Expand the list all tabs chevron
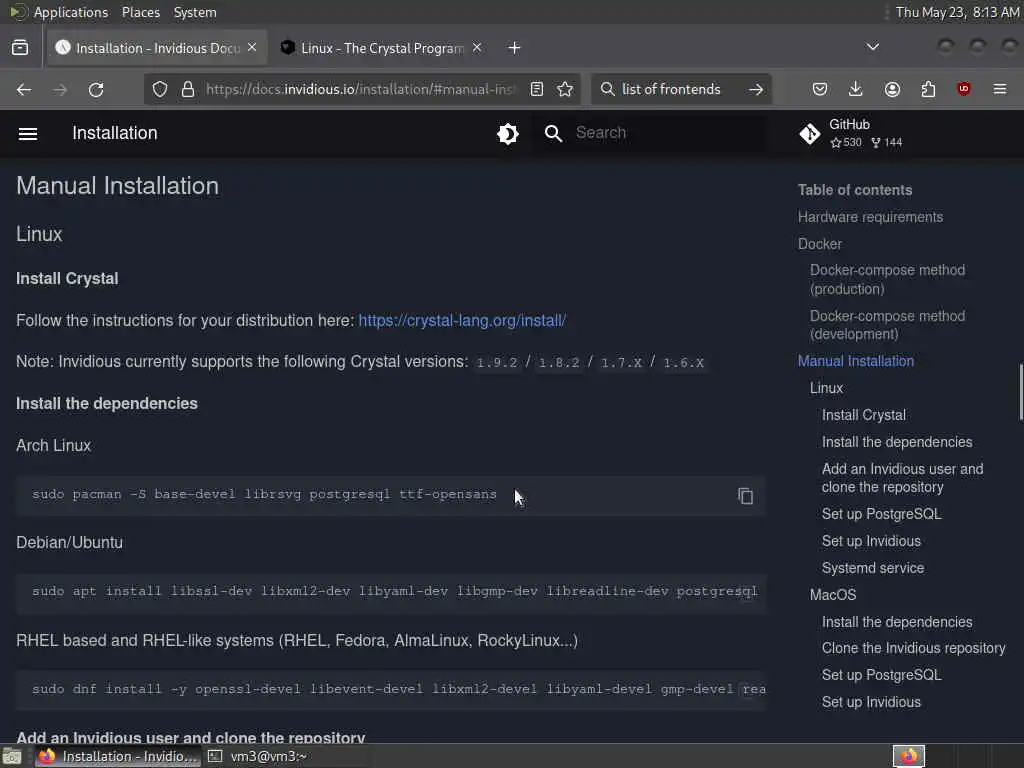Image resolution: width=1024 pixels, height=768 pixels. pos(872,47)
